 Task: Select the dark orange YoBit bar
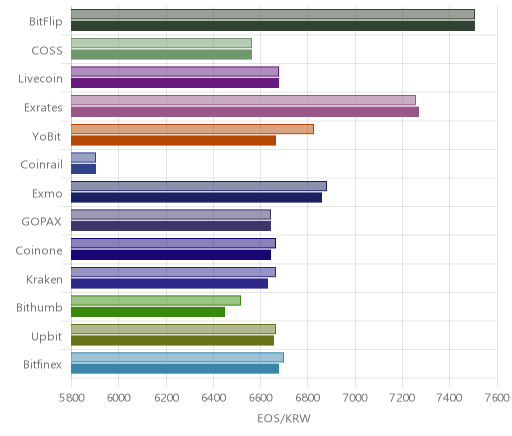pyautogui.click(x=173, y=141)
